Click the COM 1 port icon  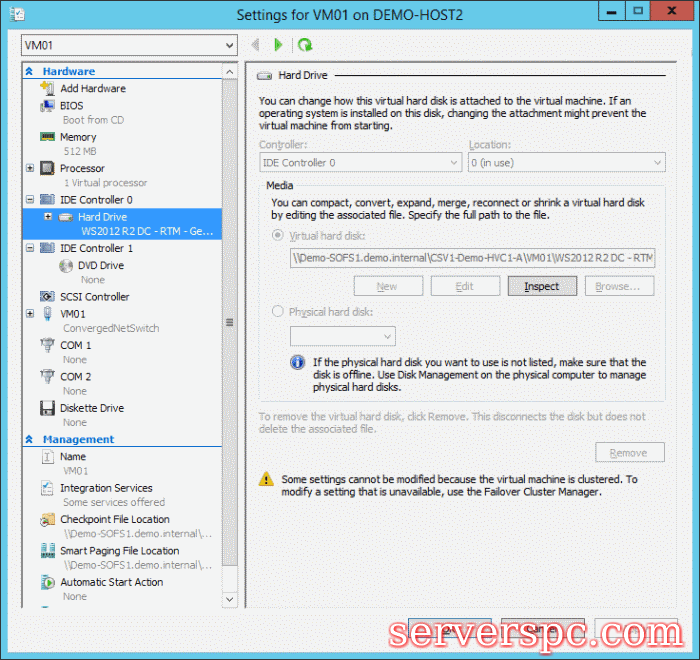coord(47,346)
